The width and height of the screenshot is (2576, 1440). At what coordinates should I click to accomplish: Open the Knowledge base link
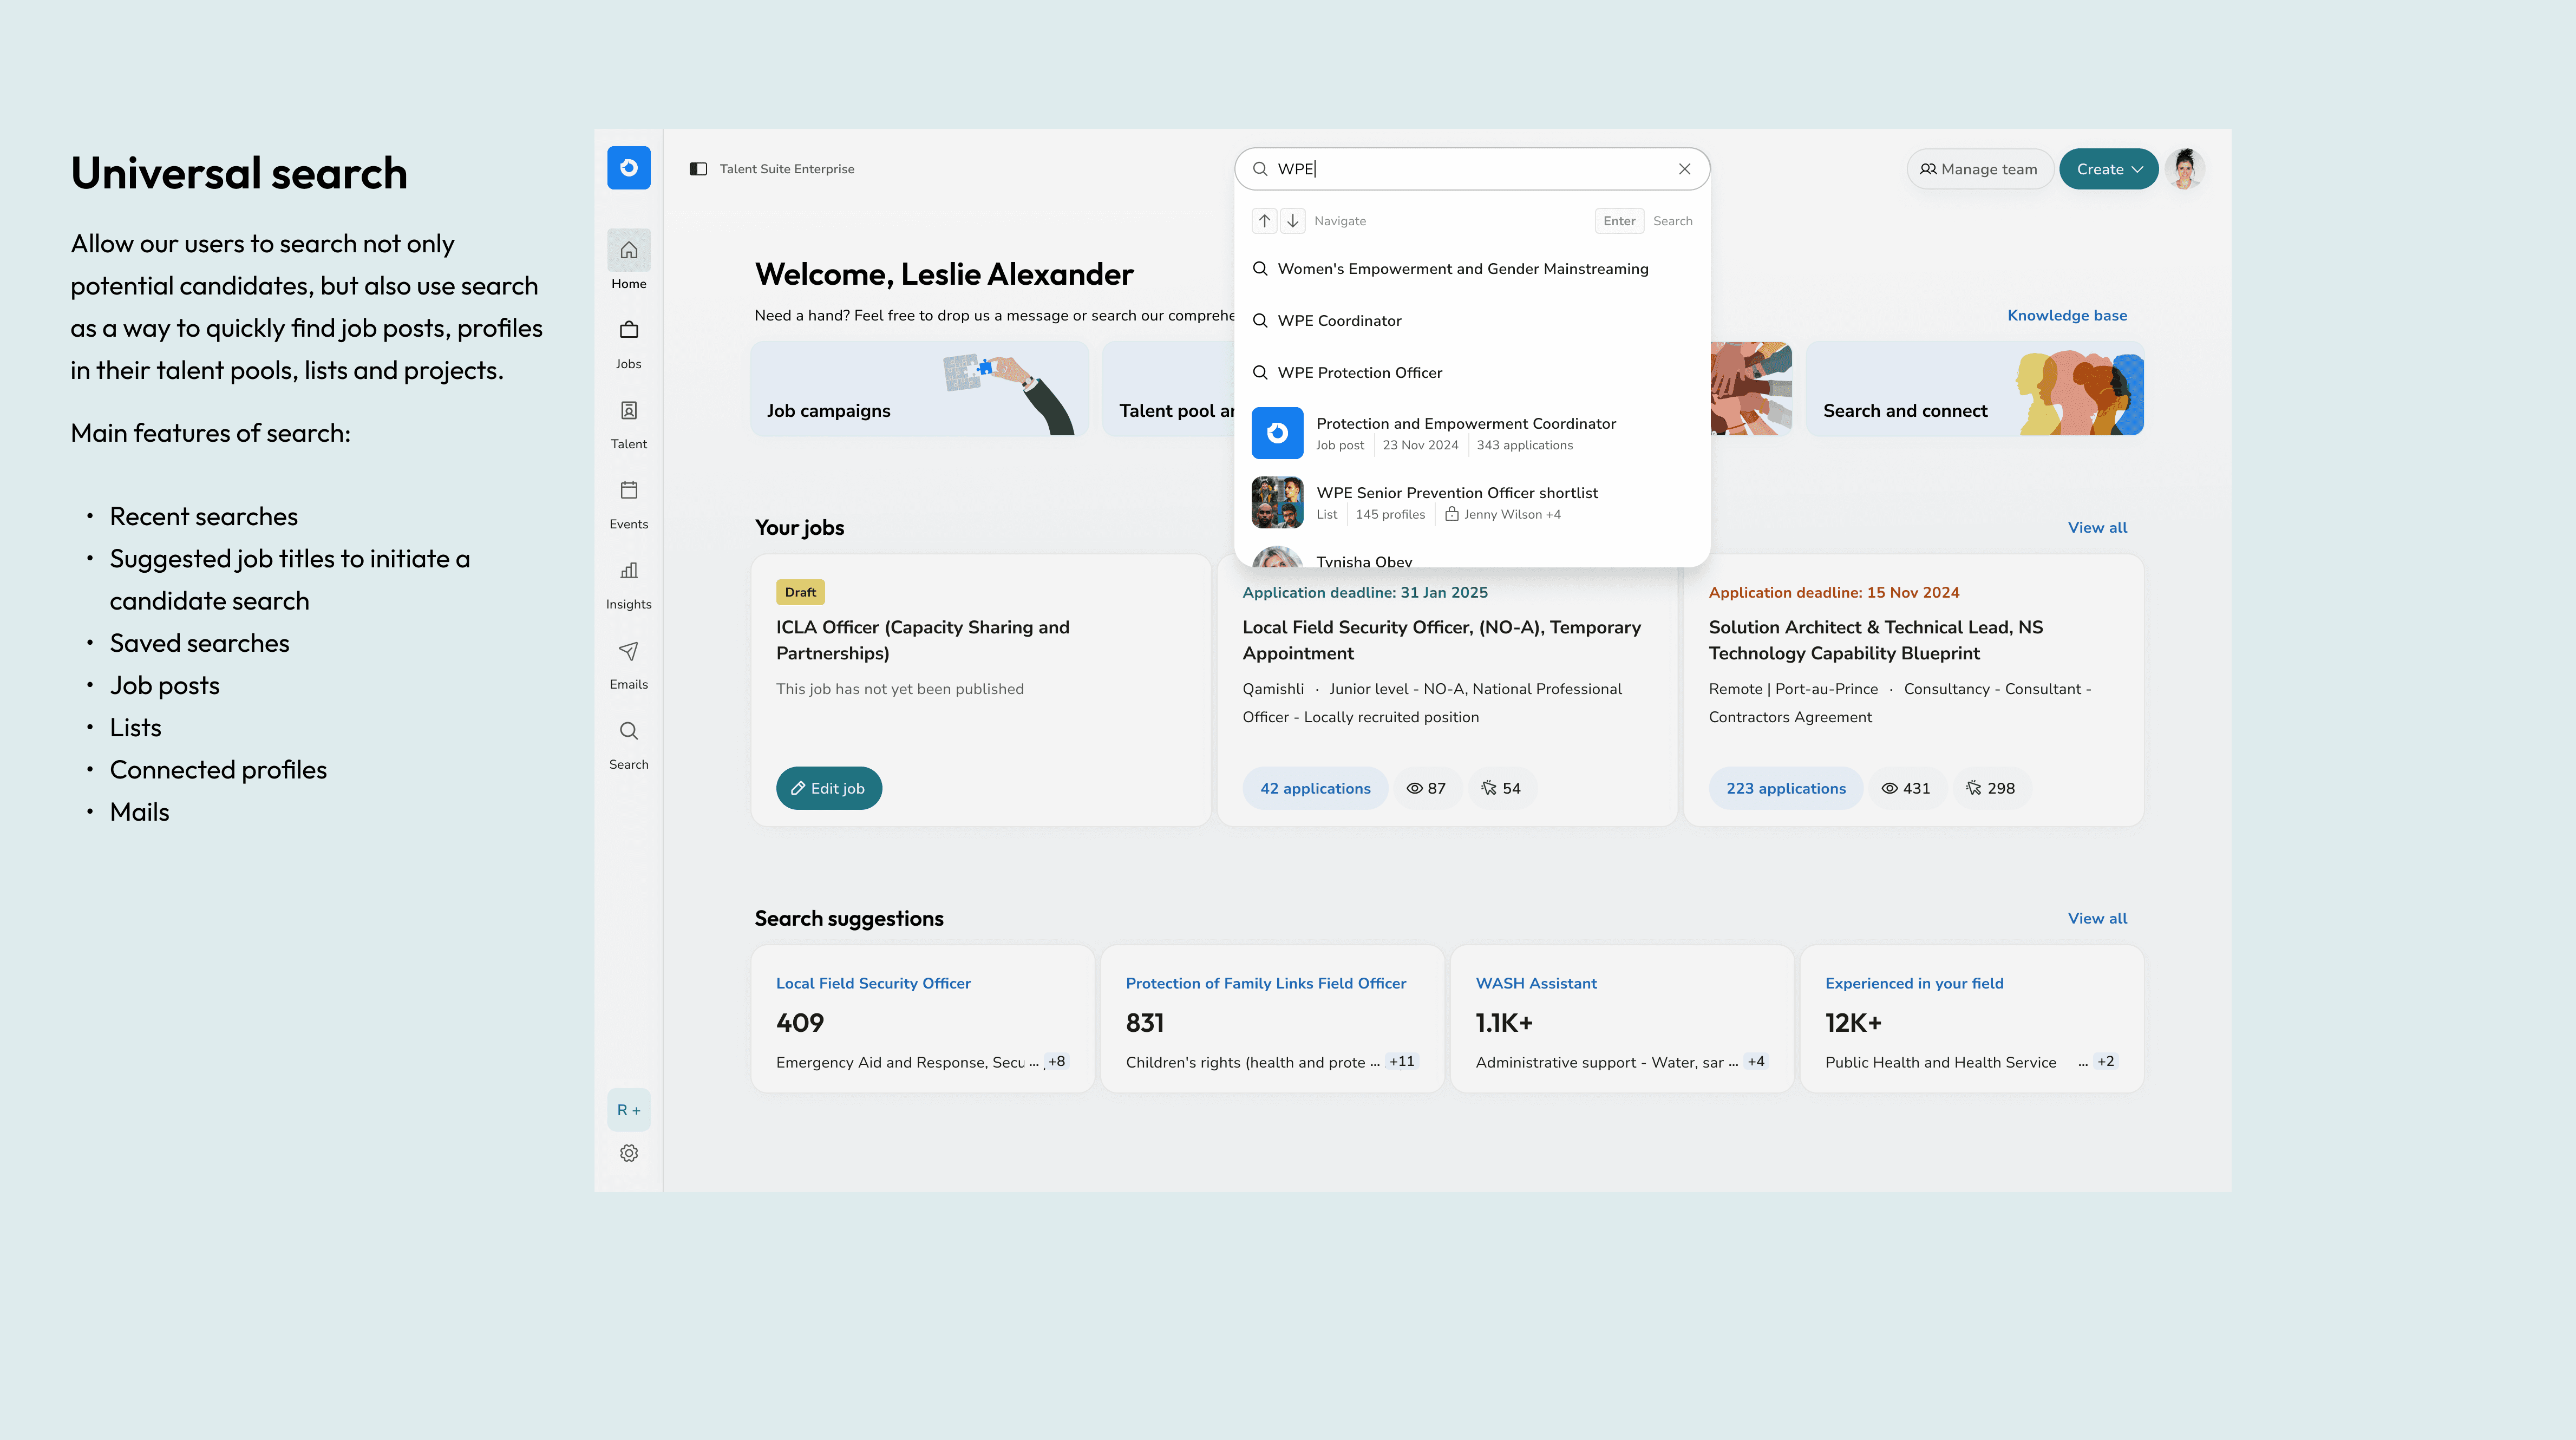tap(2066, 315)
